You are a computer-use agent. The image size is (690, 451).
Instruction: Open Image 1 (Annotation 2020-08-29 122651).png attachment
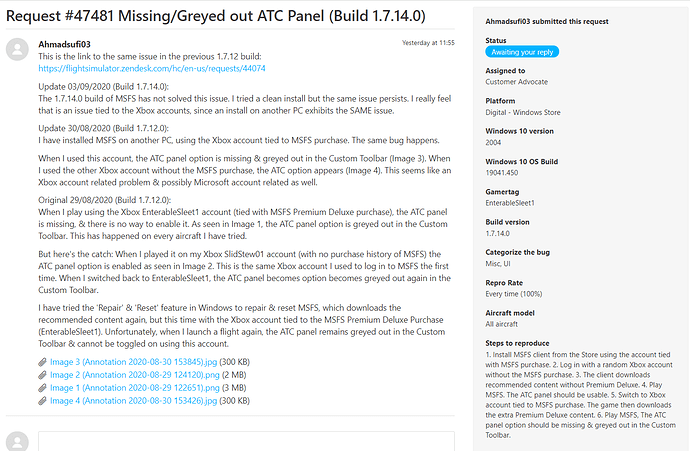point(135,388)
